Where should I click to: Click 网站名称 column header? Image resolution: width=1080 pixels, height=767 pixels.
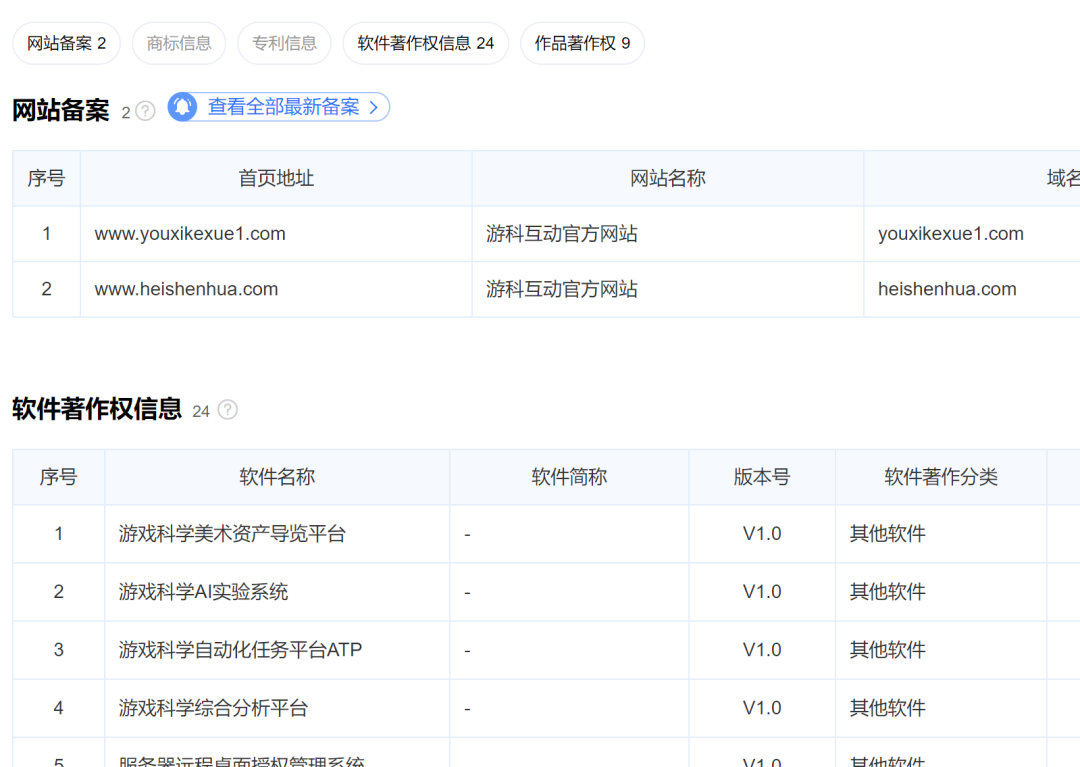(668, 178)
